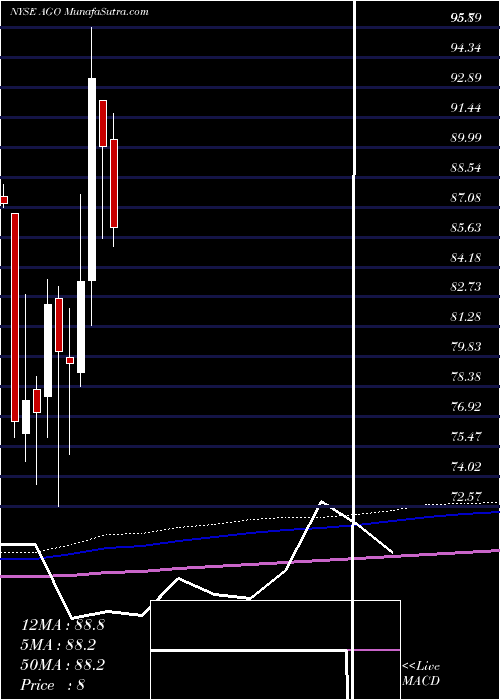500x700 pixels.
Task: Click the 85.63 price axis label
Action: pos(466,228)
